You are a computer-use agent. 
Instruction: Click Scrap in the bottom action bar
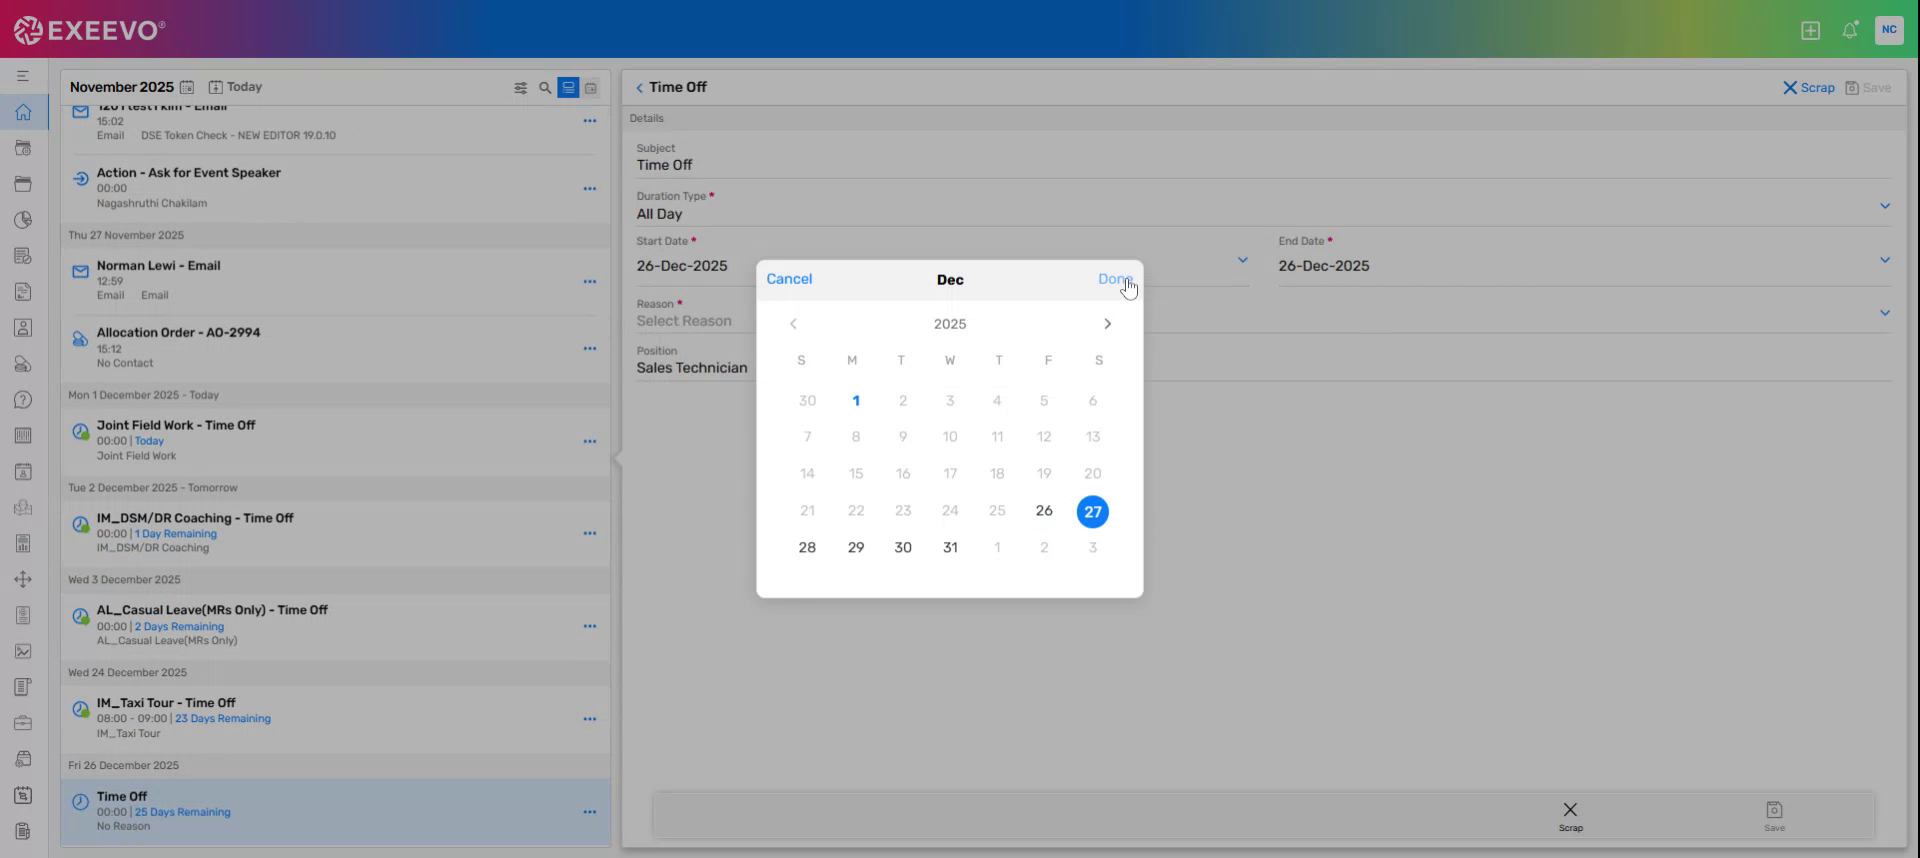[1570, 816]
